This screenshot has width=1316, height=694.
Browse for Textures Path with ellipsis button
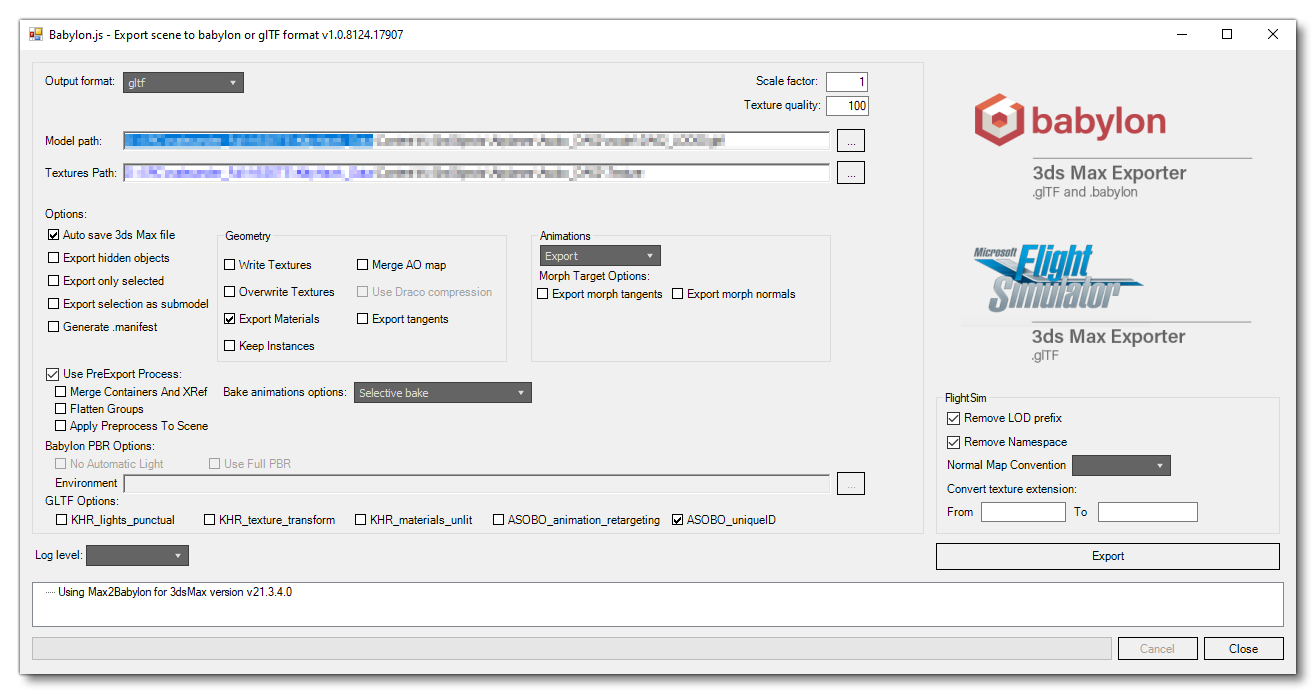[x=850, y=173]
